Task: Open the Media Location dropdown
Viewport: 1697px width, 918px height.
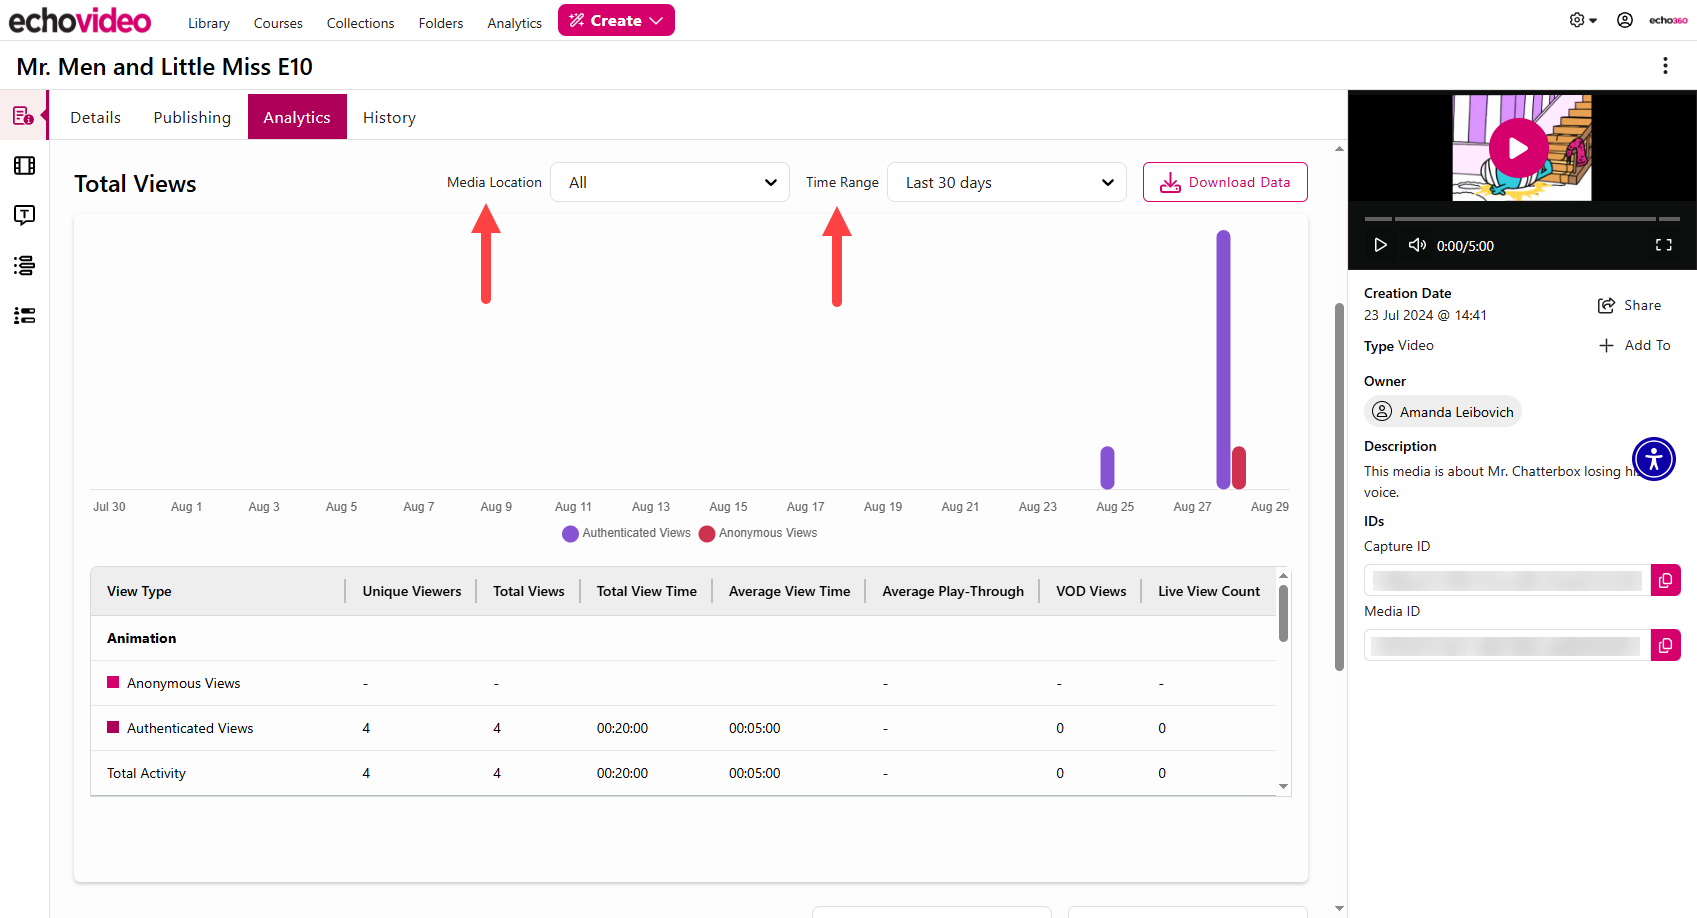Action: [x=670, y=182]
